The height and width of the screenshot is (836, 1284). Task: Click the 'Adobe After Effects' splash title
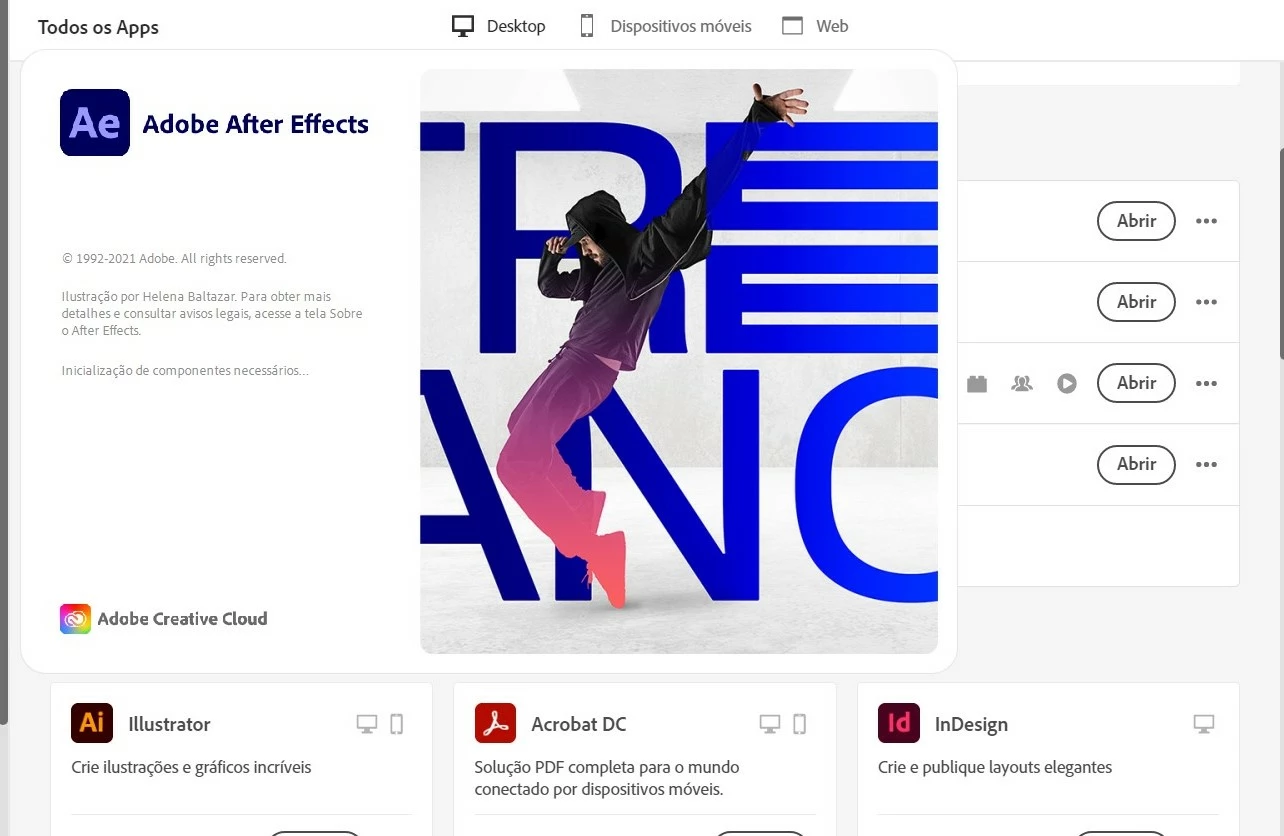256,124
